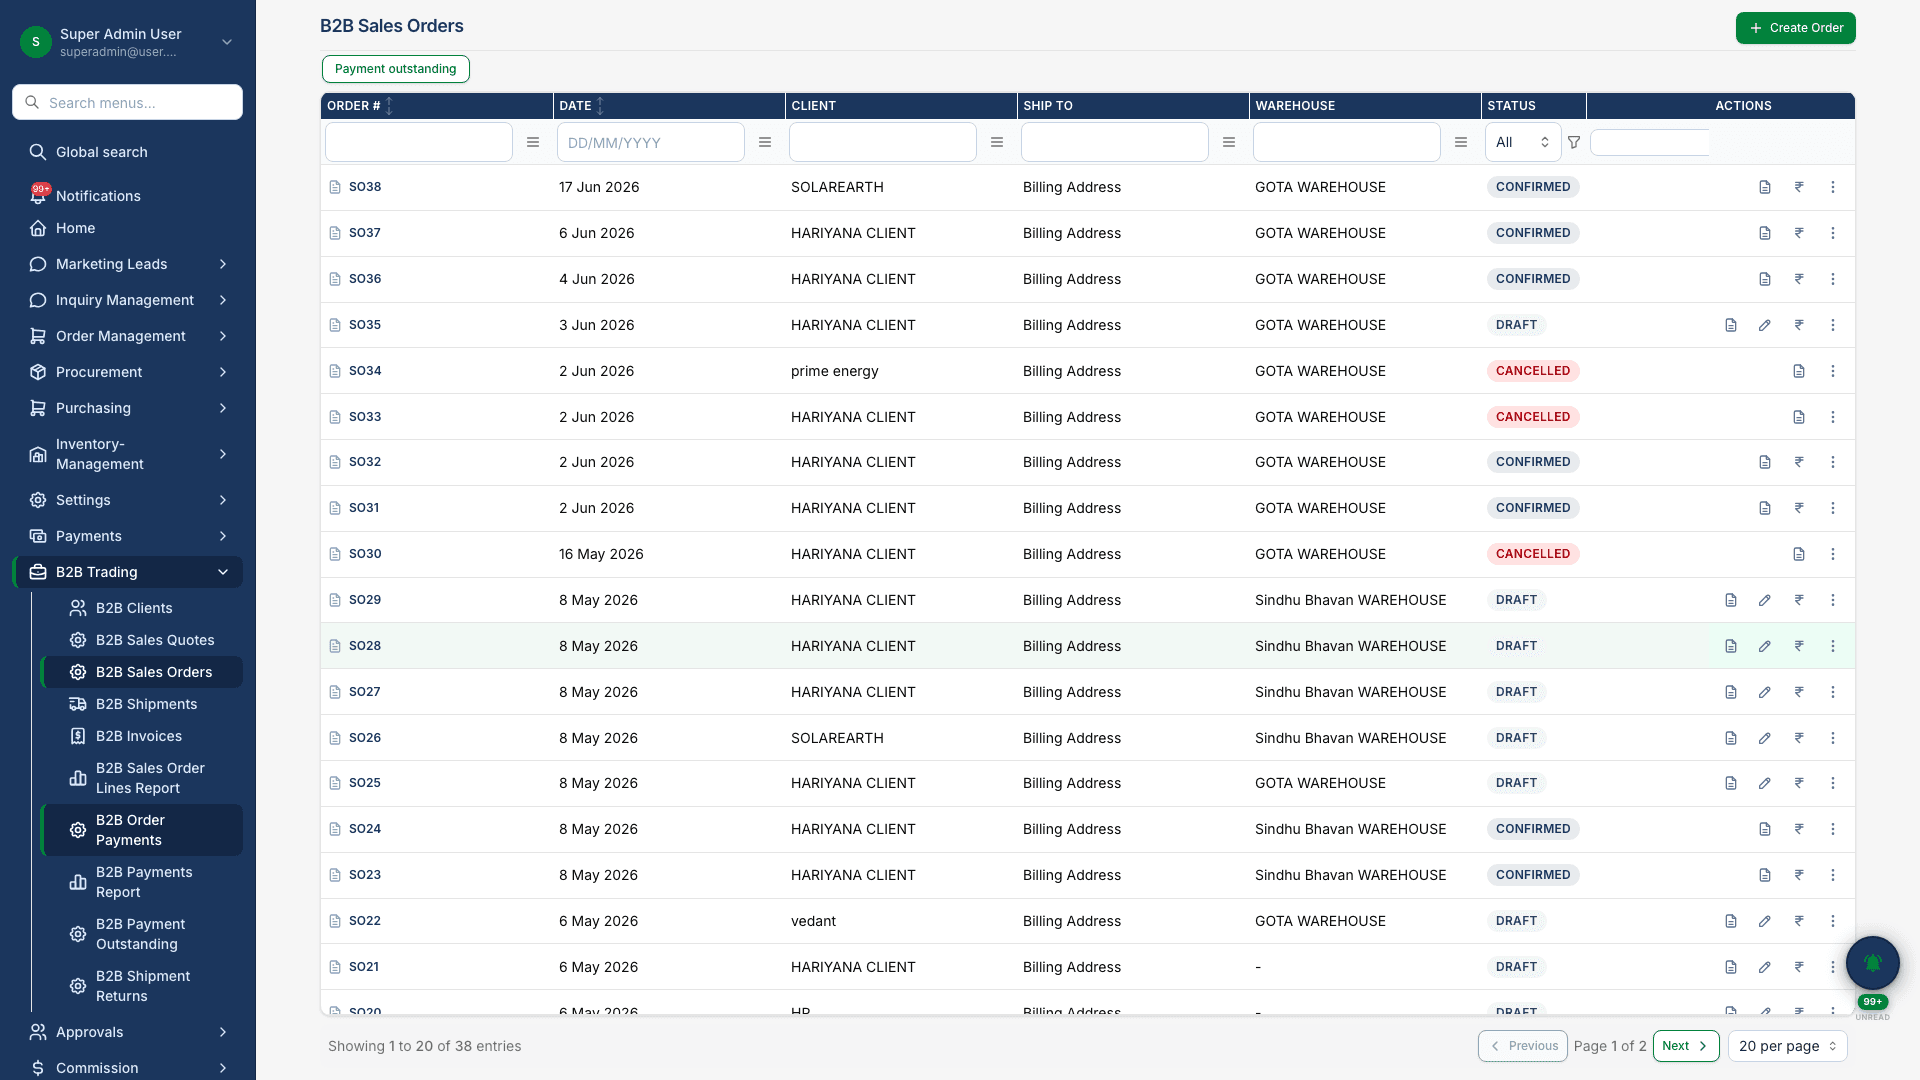Screen dimensions: 1920x1080
Task: Open the document icon for cancelled SO34
Action: pyautogui.click(x=1799, y=371)
